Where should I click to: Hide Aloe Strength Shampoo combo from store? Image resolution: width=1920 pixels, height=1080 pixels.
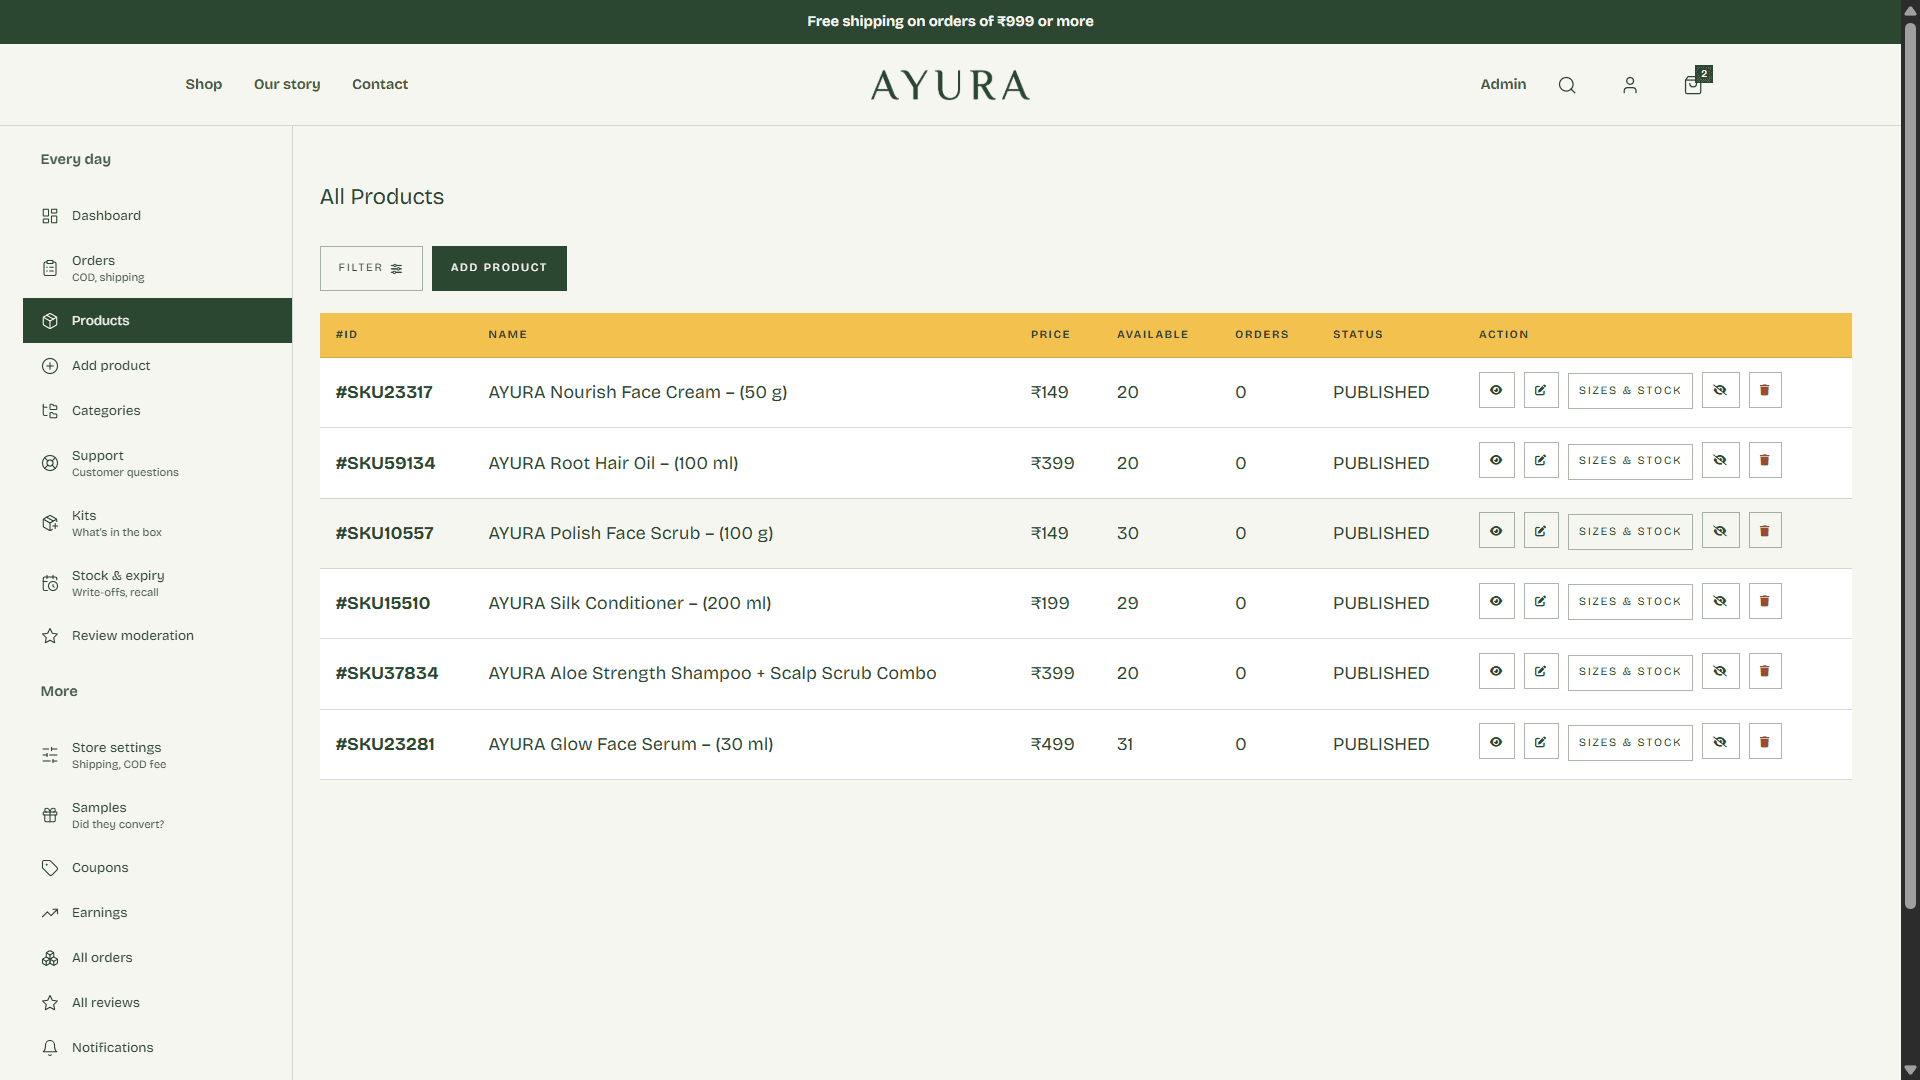pos(1720,671)
